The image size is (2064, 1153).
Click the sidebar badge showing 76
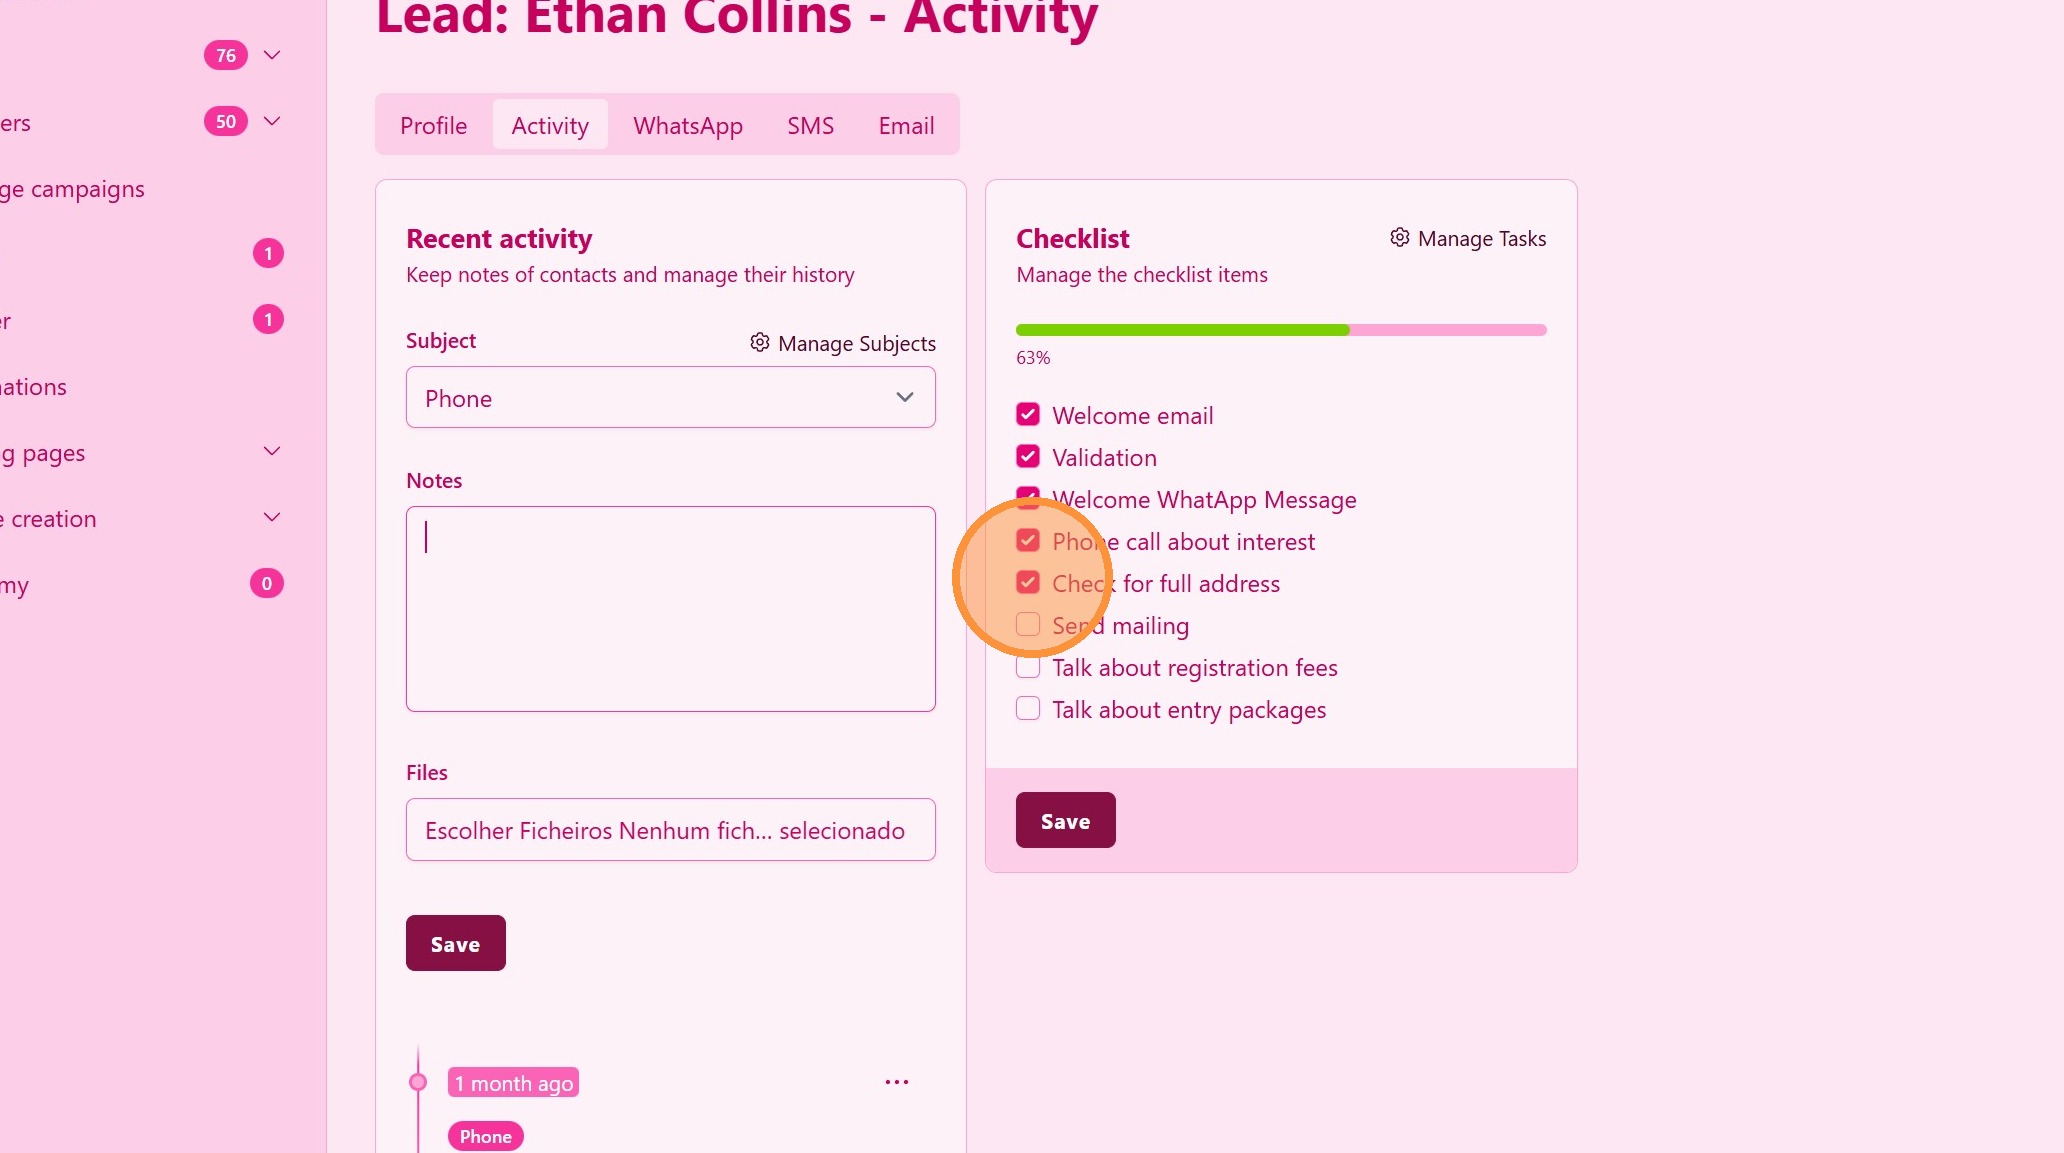click(x=226, y=56)
